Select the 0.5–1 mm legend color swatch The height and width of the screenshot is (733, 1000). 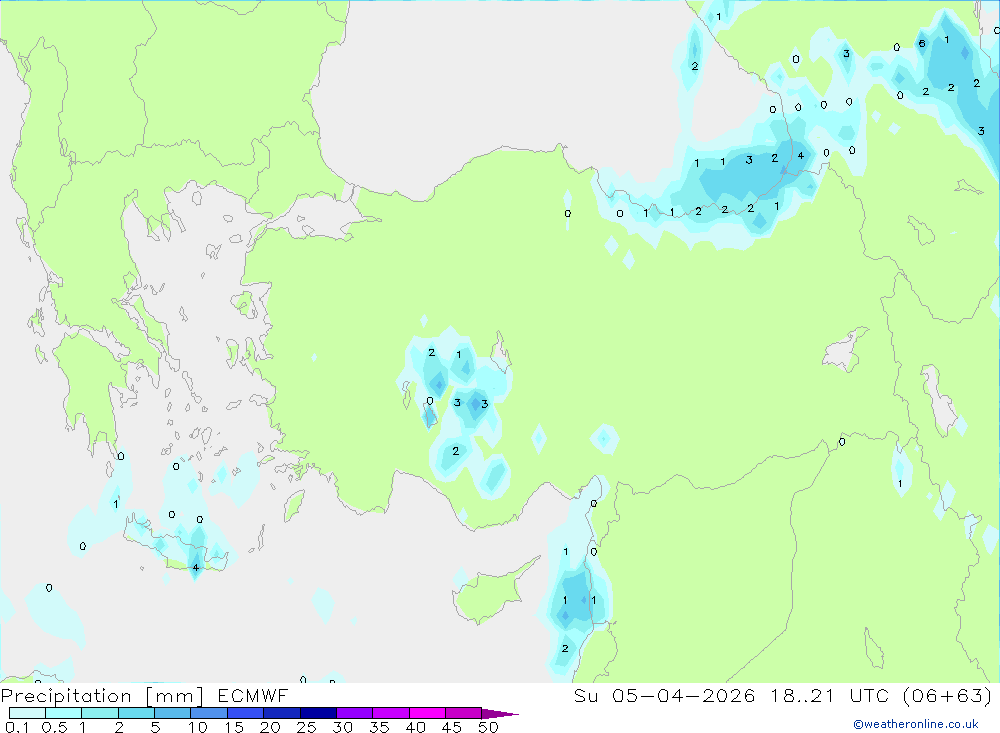(64, 713)
